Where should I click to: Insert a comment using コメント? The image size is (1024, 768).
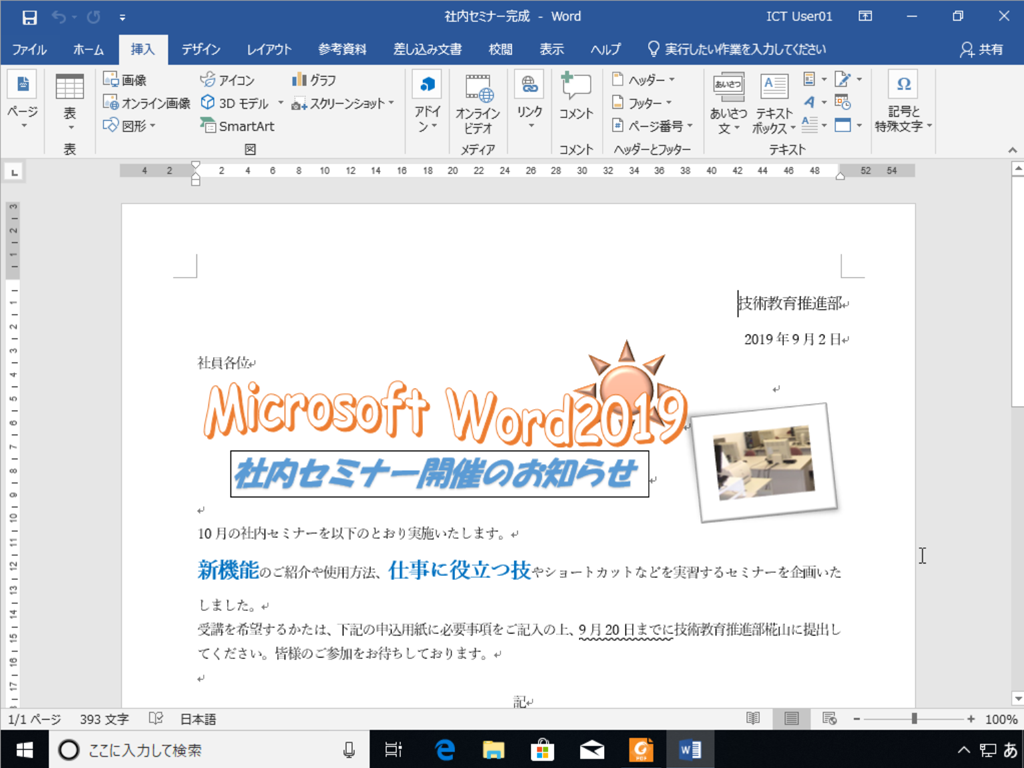(x=576, y=95)
